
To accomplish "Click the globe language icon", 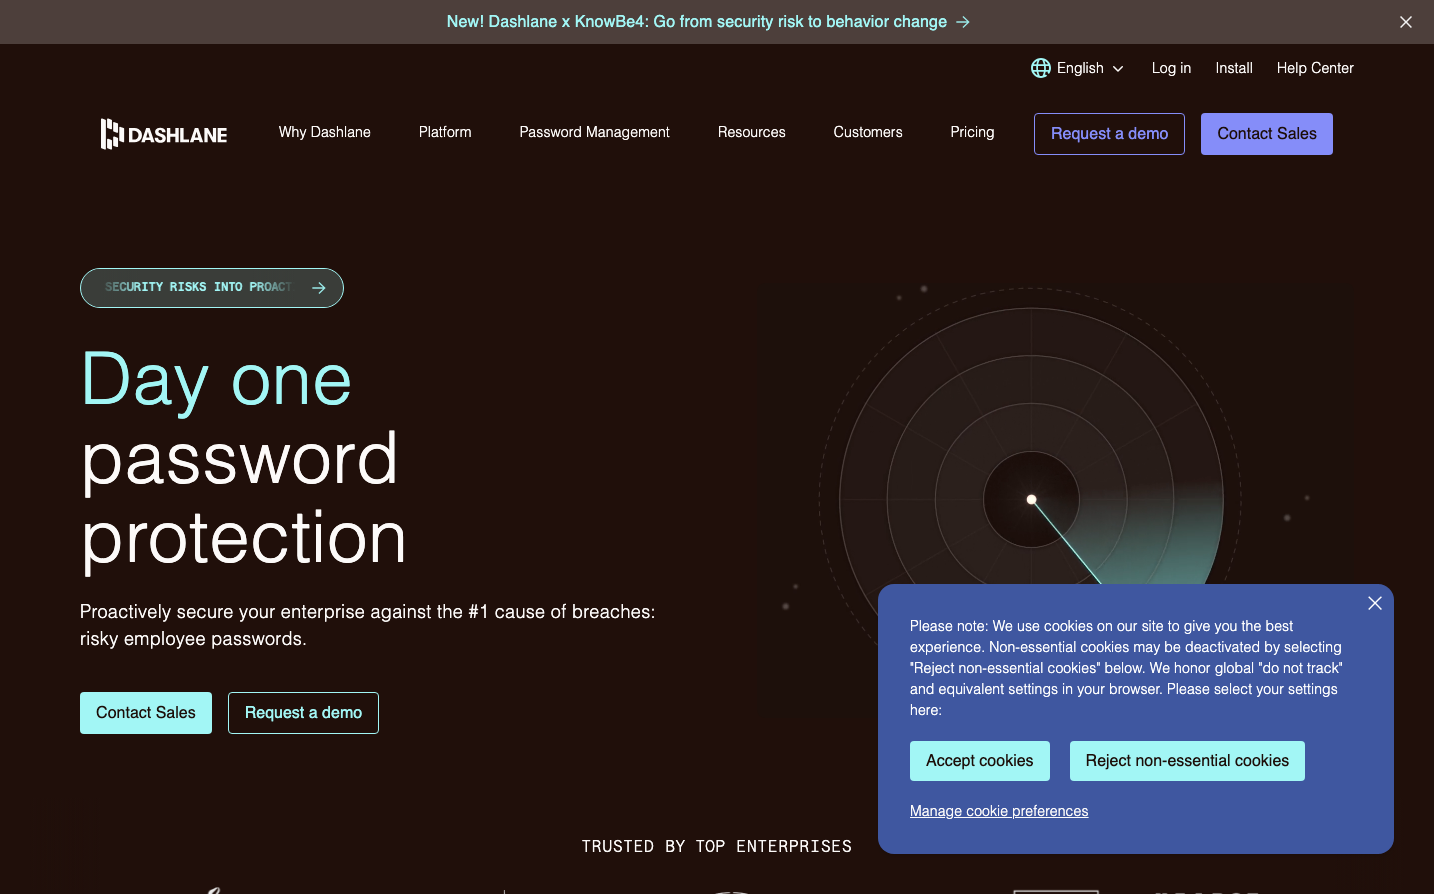I will pos(1041,68).
